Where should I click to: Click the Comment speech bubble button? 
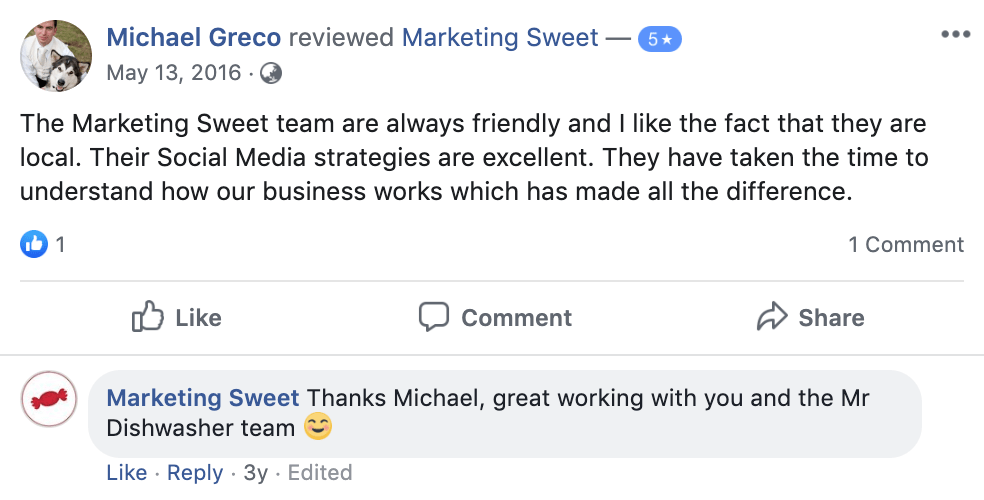495,318
